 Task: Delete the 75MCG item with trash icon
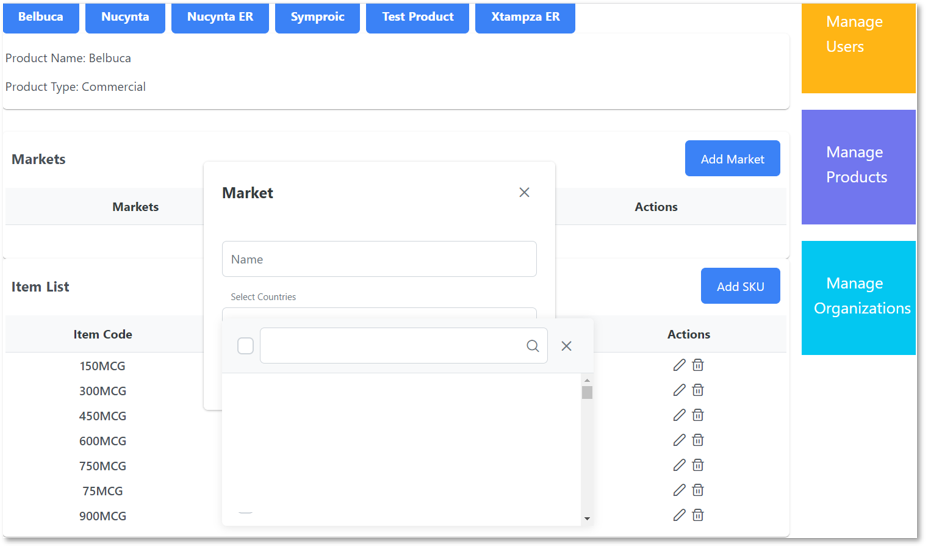point(698,490)
